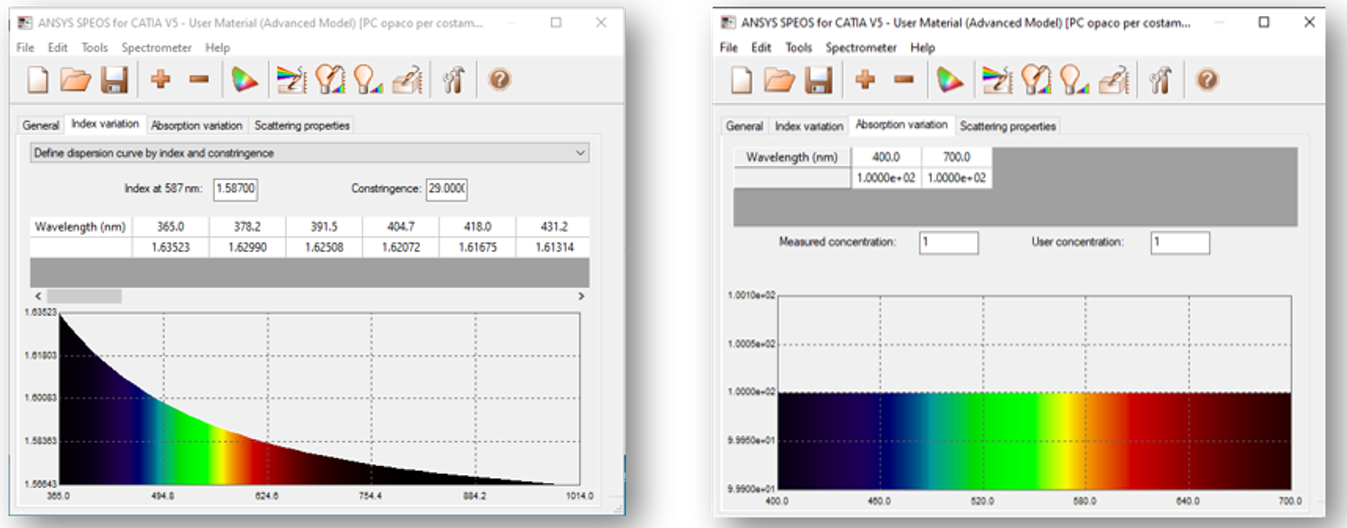Click plain light bulb icon in right window
The image size is (1347, 528).
(1075, 80)
